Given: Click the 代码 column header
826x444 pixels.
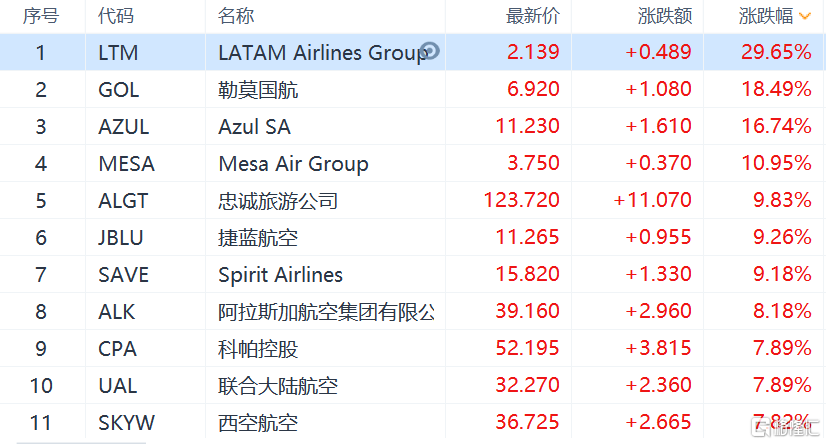Looking at the screenshot, I should click(116, 16).
